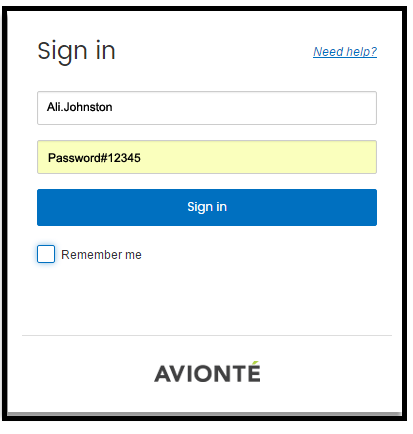Select the yellow highlighted password box
The image size is (413, 434).
point(207,157)
